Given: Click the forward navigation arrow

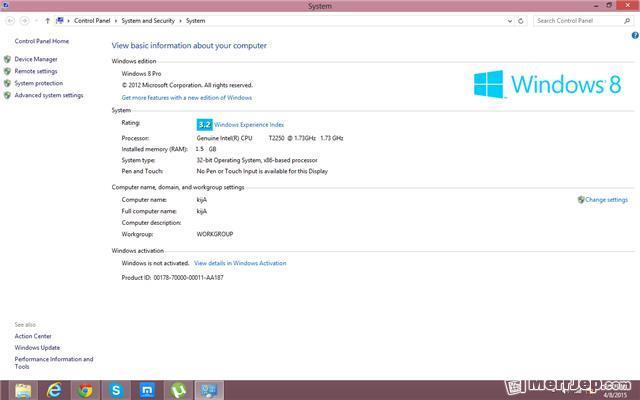Looking at the screenshot, I should pyautogui.click(x=24, y=20).
